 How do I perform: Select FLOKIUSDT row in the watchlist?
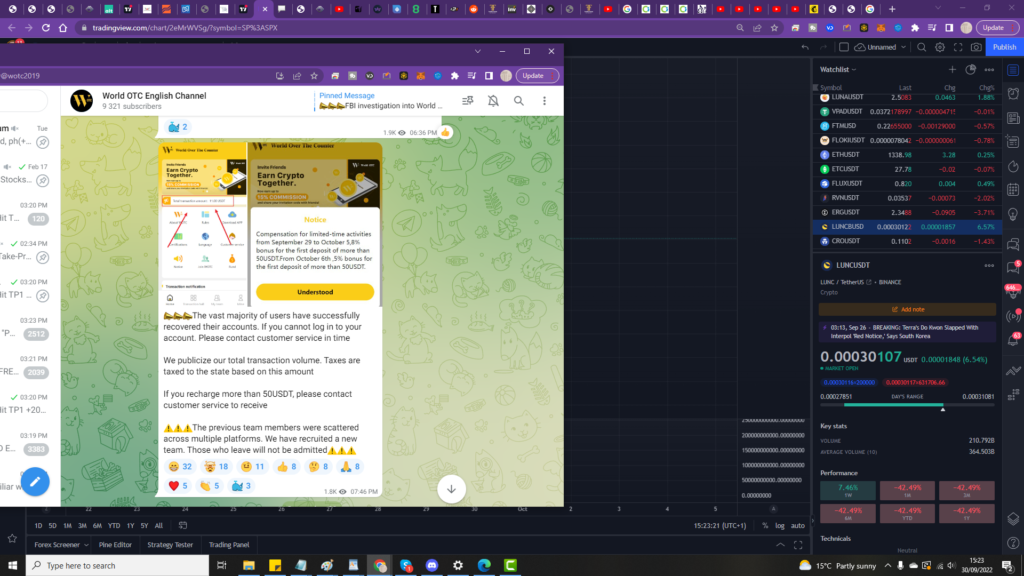[x=908, y=140]
